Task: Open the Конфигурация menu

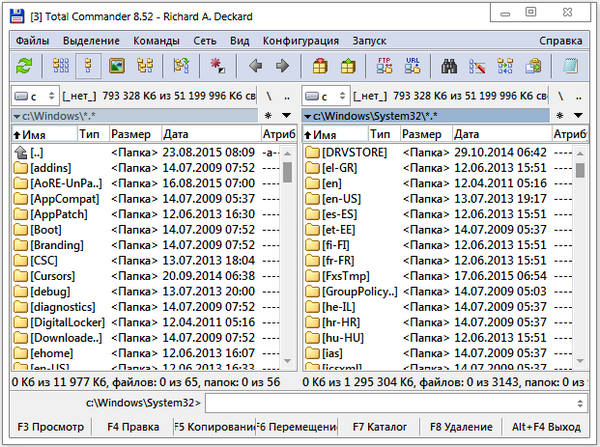Action: [300, 41]
